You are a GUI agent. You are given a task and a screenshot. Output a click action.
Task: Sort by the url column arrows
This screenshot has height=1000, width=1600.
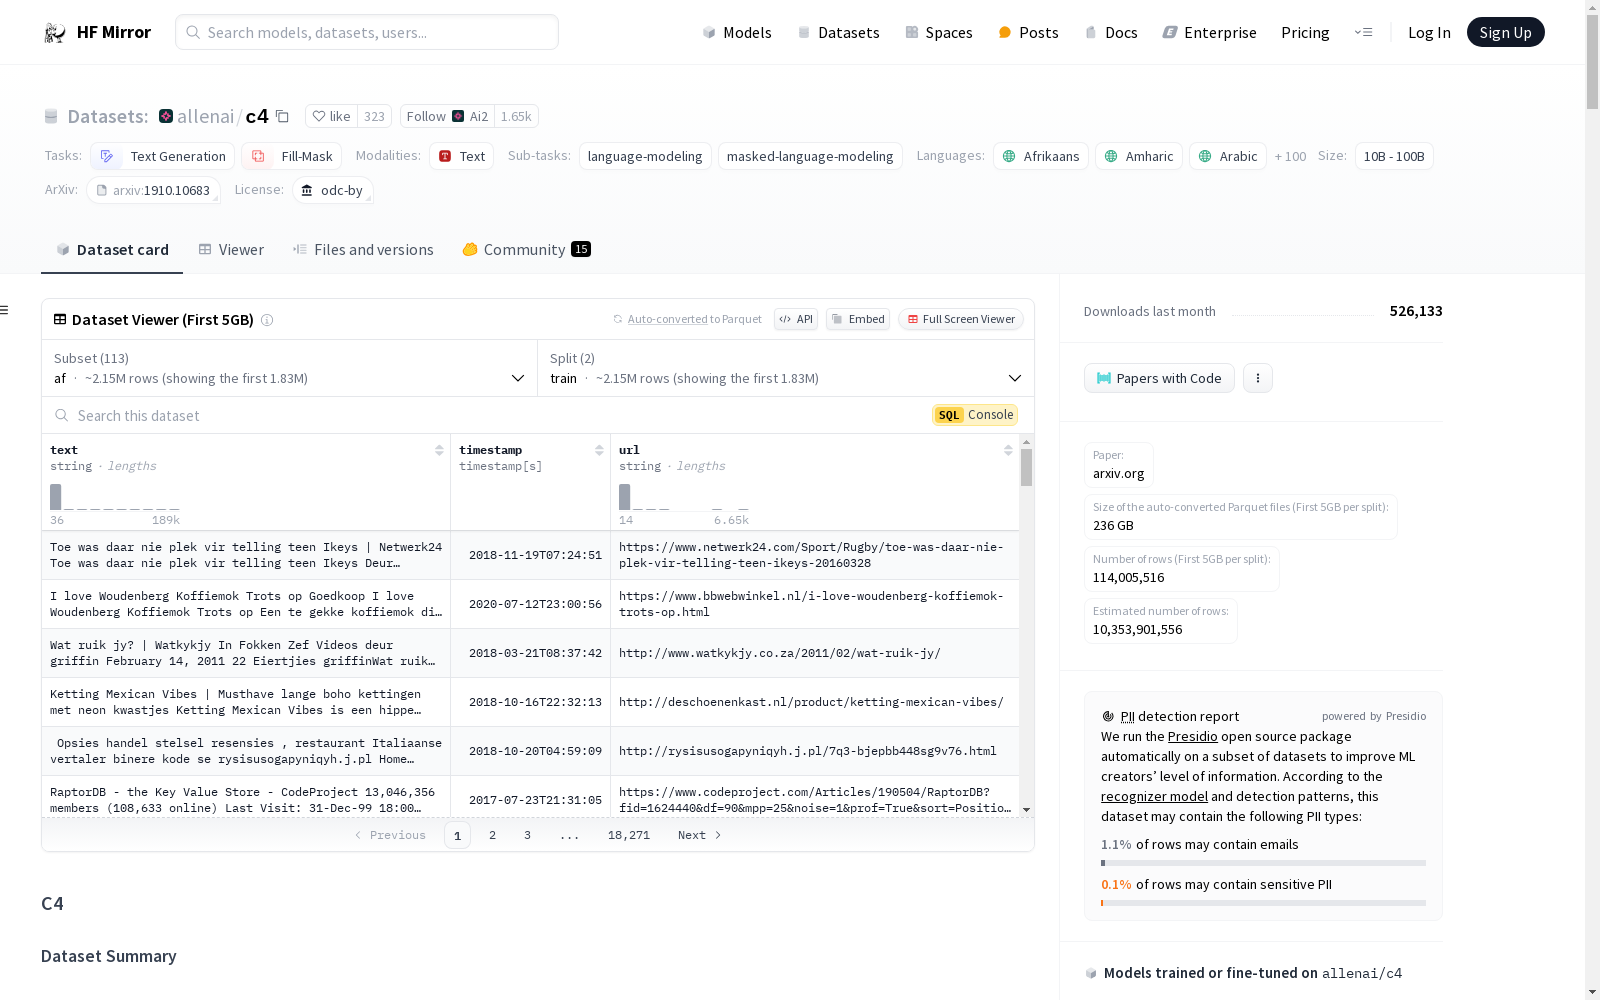click(1008, 450)
